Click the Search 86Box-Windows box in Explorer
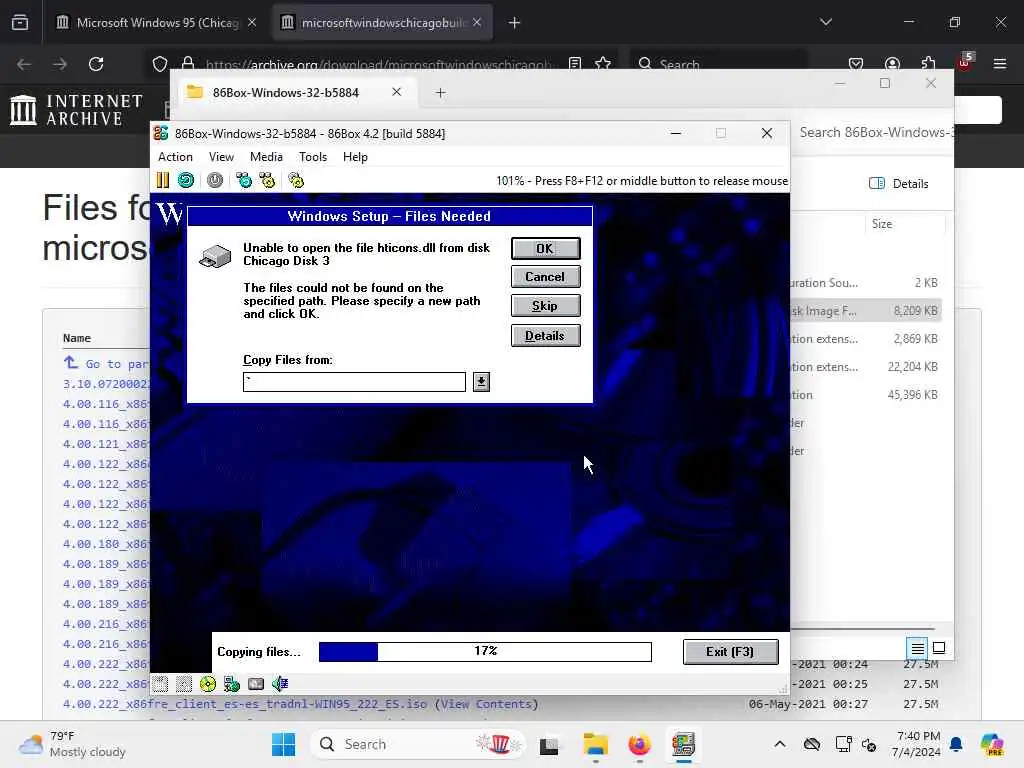The width and height of the screenshot is (1024, 768). coord(874,133)
